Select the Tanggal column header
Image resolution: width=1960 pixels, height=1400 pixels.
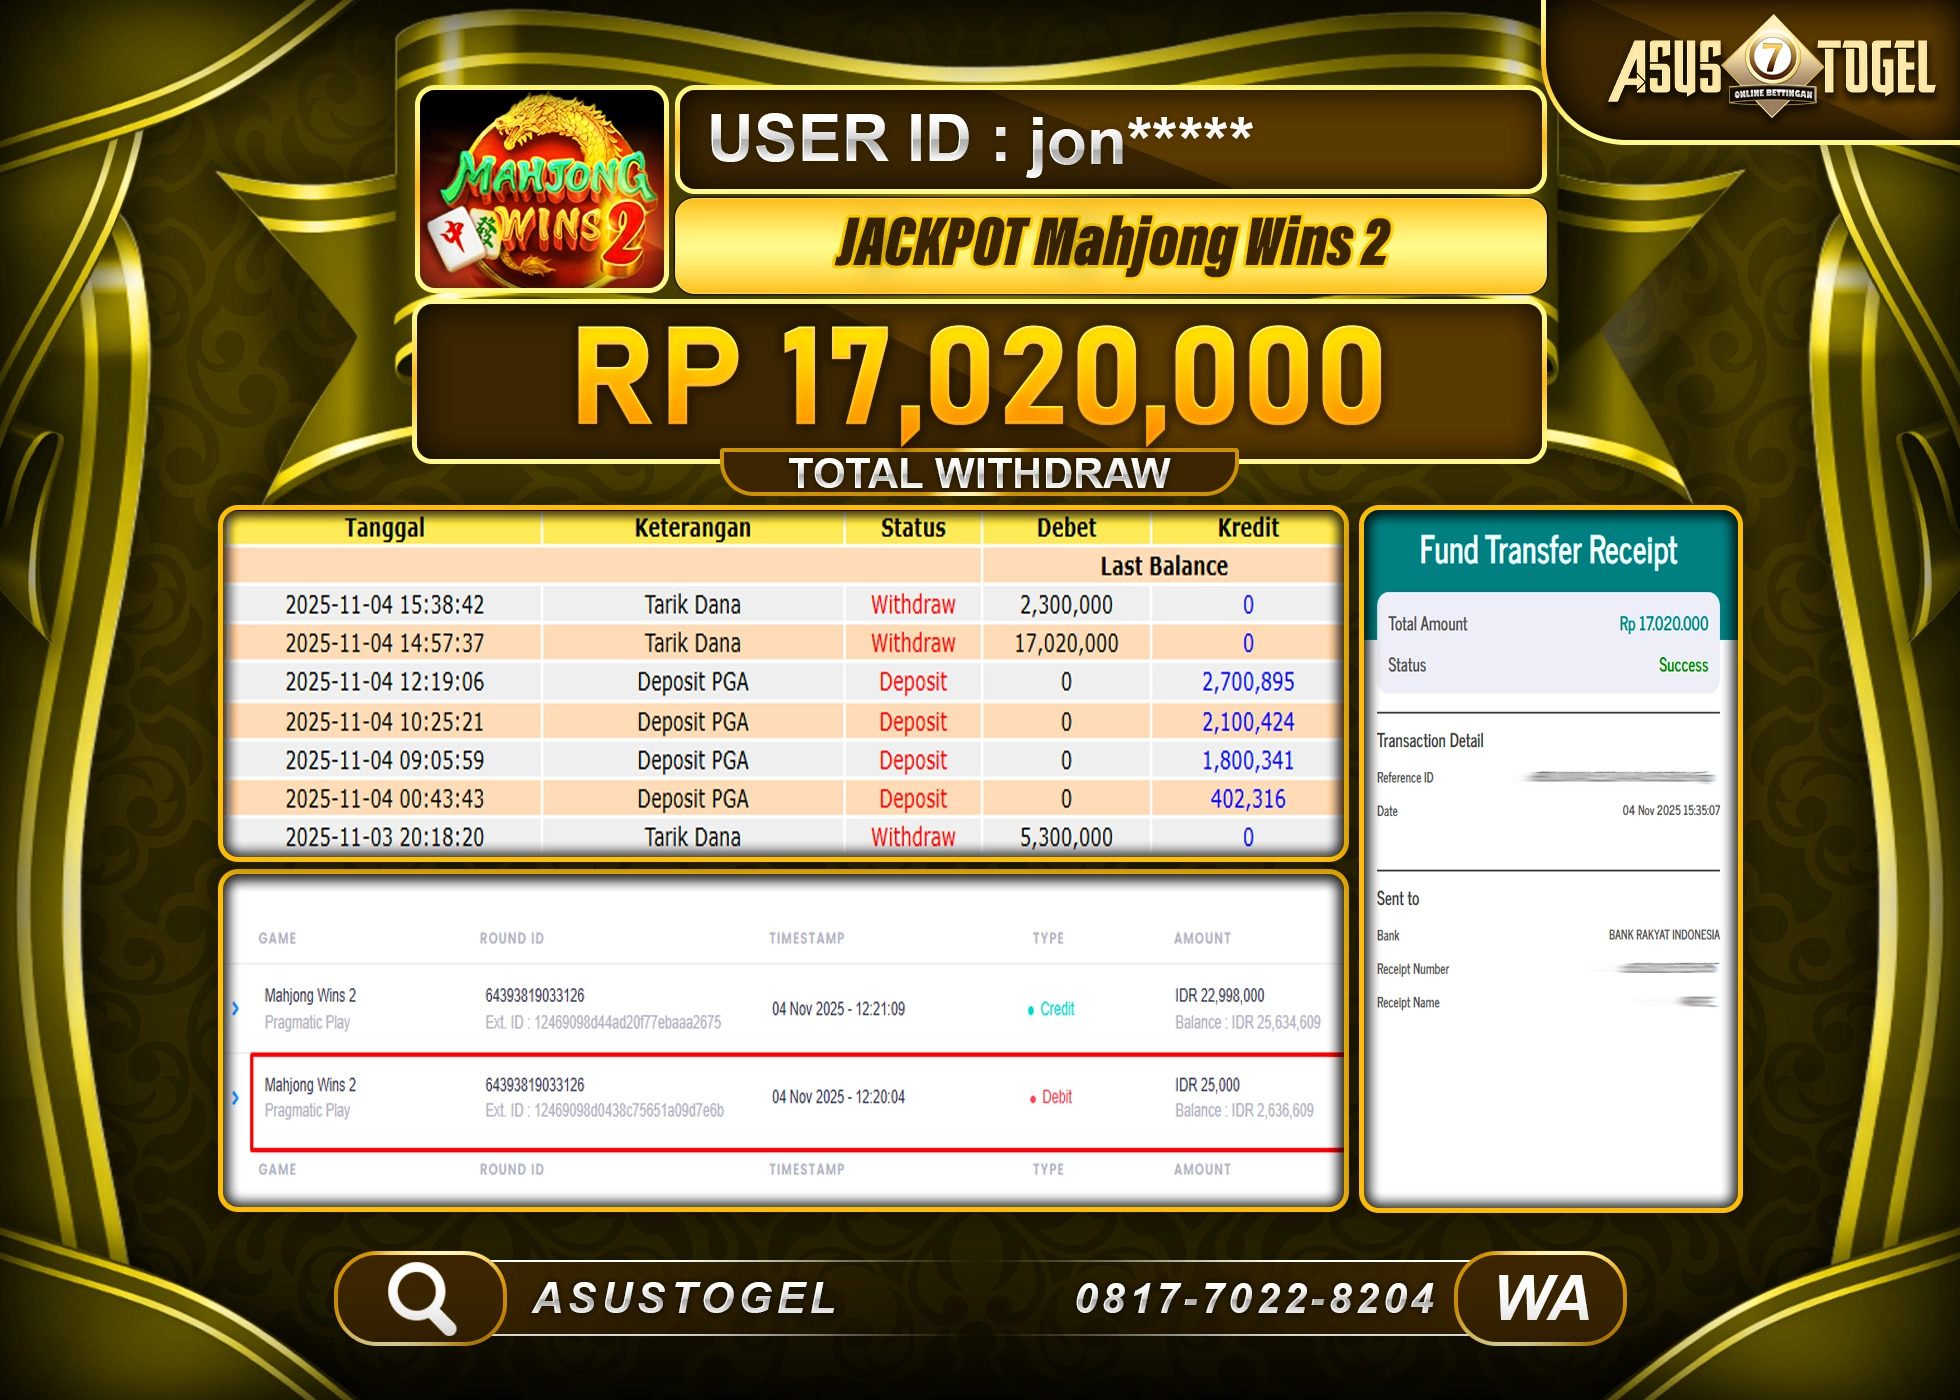(x=387, y=527)
